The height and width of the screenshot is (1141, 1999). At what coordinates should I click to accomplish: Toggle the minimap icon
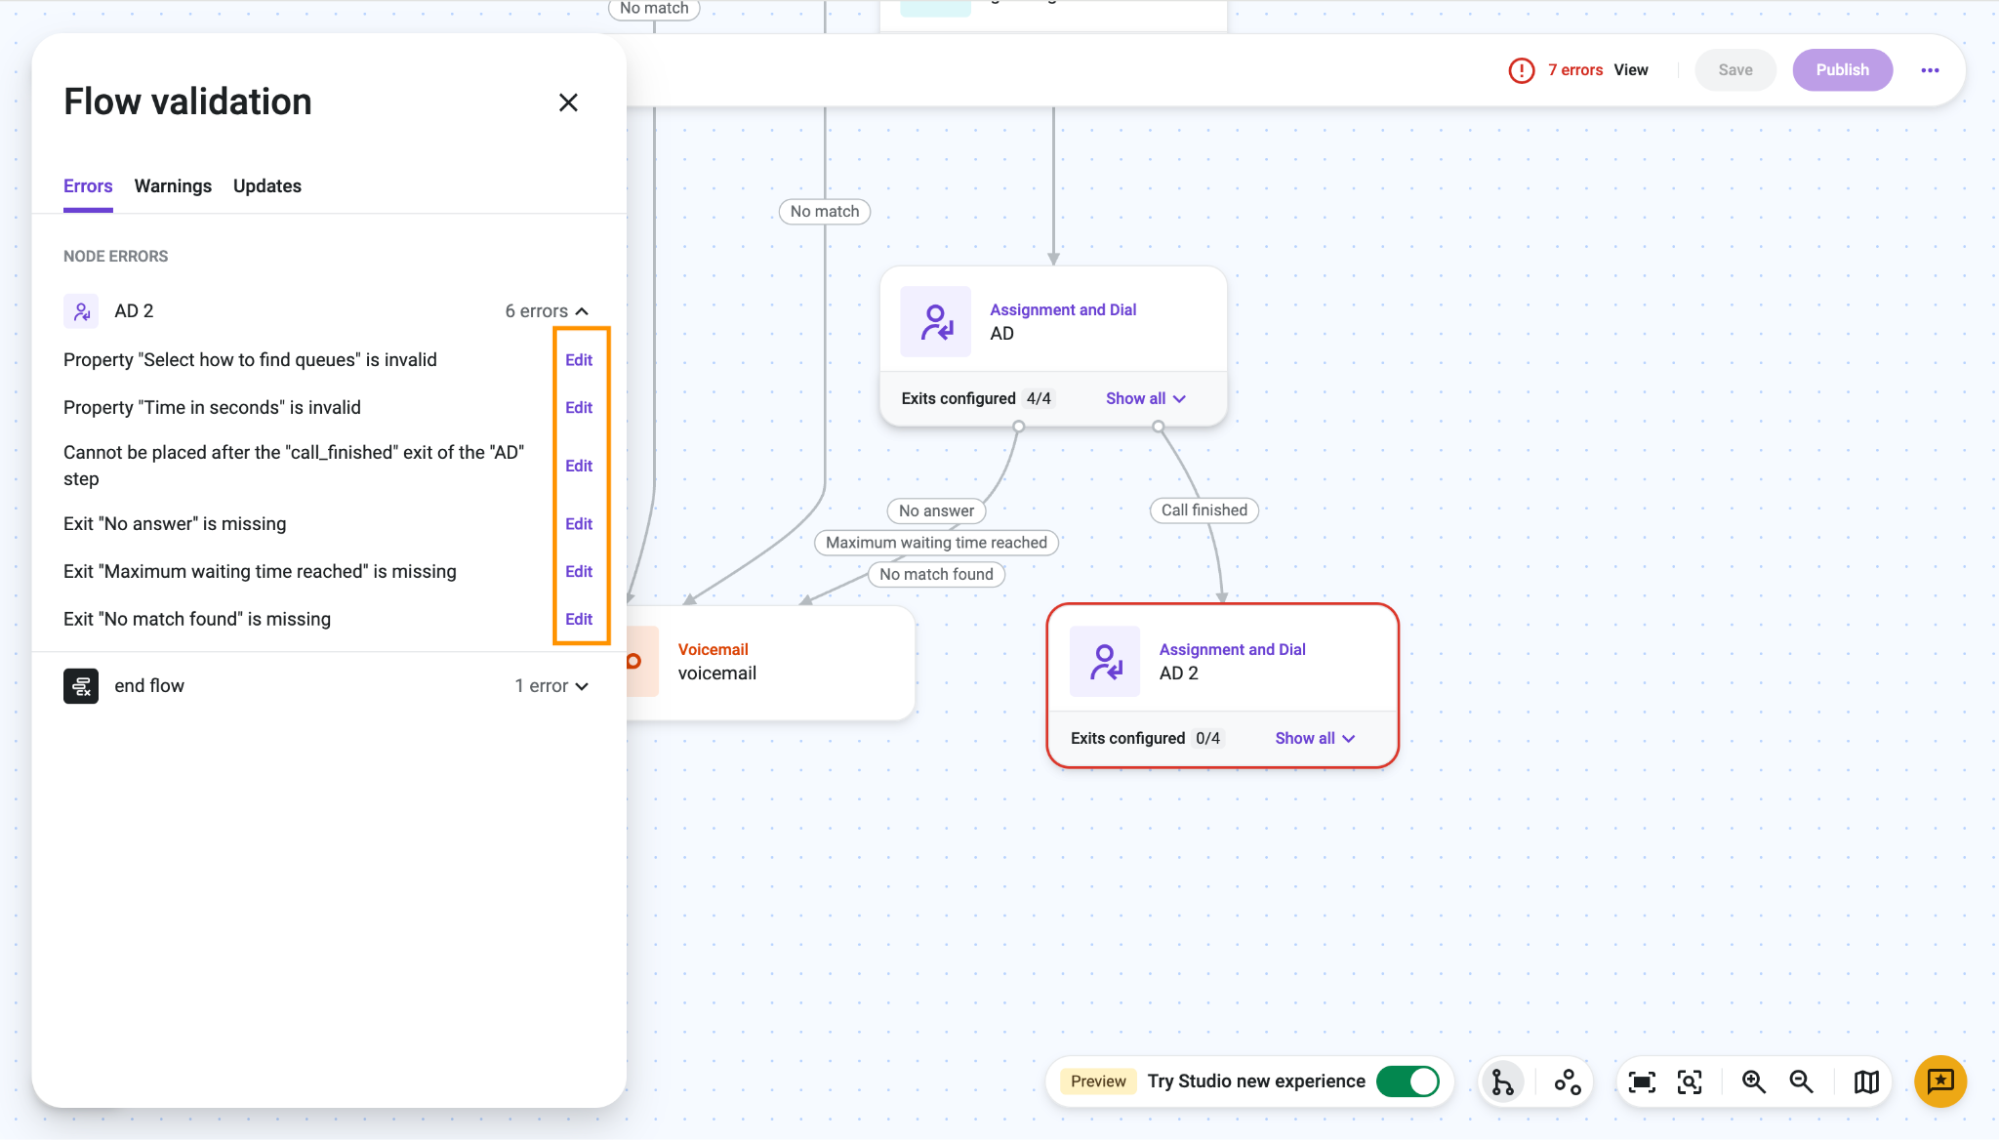1865,1082
